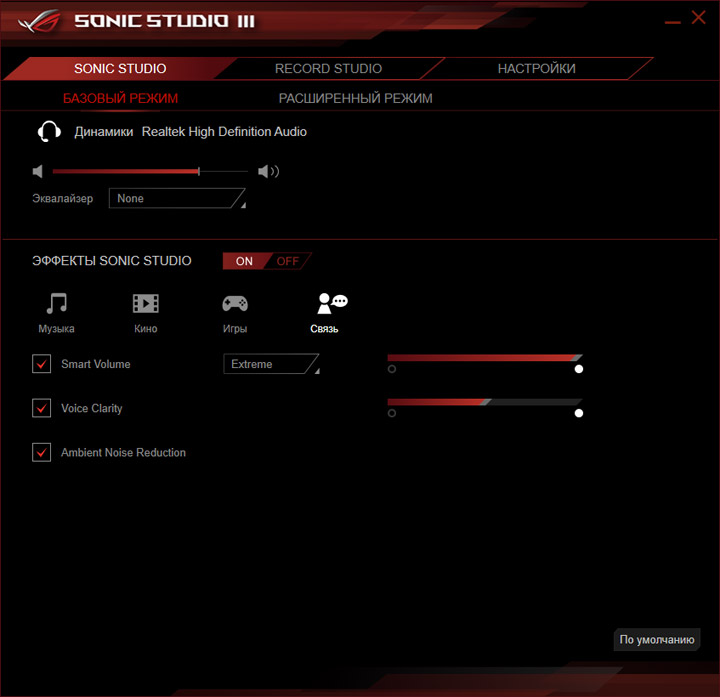
Task: Click the Эквалайзер label
Action: pos(62,198)
